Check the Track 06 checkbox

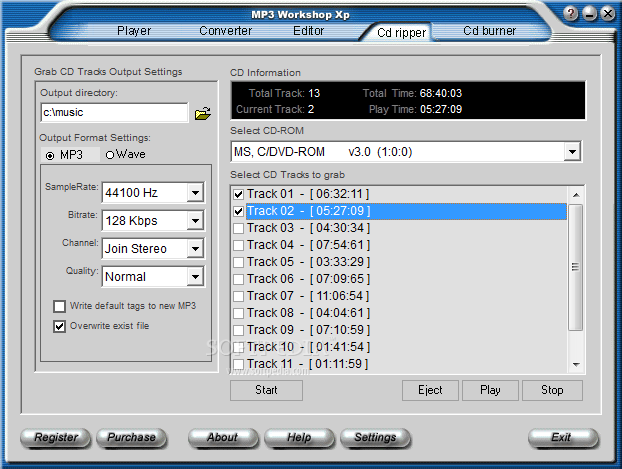tap(238, 280)
